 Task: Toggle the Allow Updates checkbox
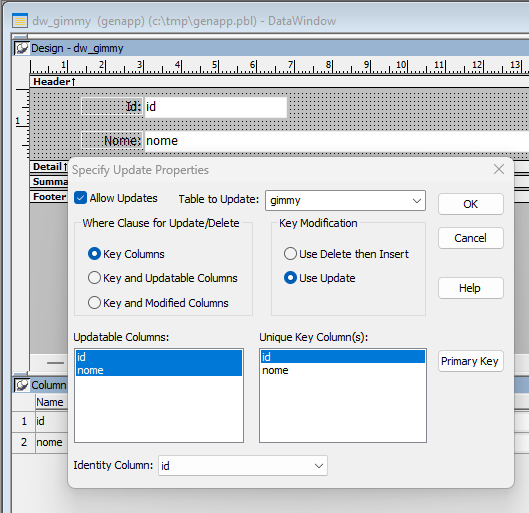tap(80, 198)
